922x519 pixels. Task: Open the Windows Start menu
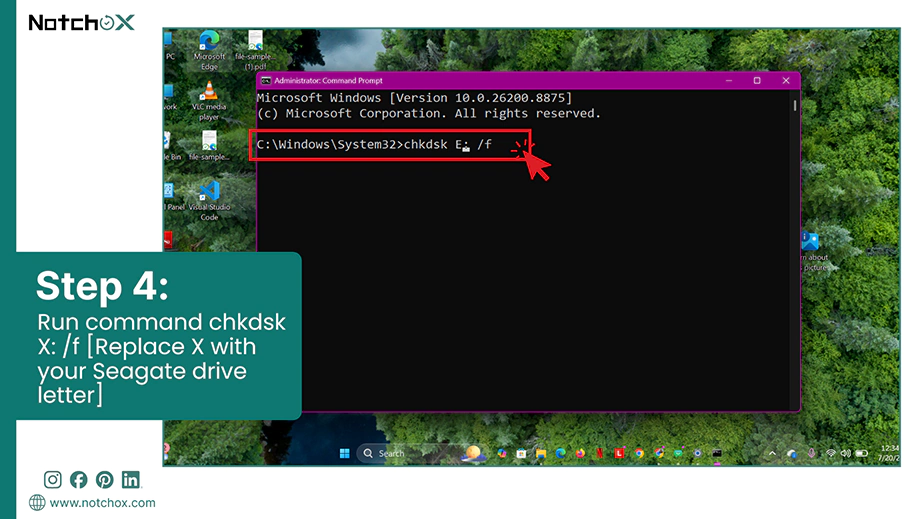pos(345,453)
